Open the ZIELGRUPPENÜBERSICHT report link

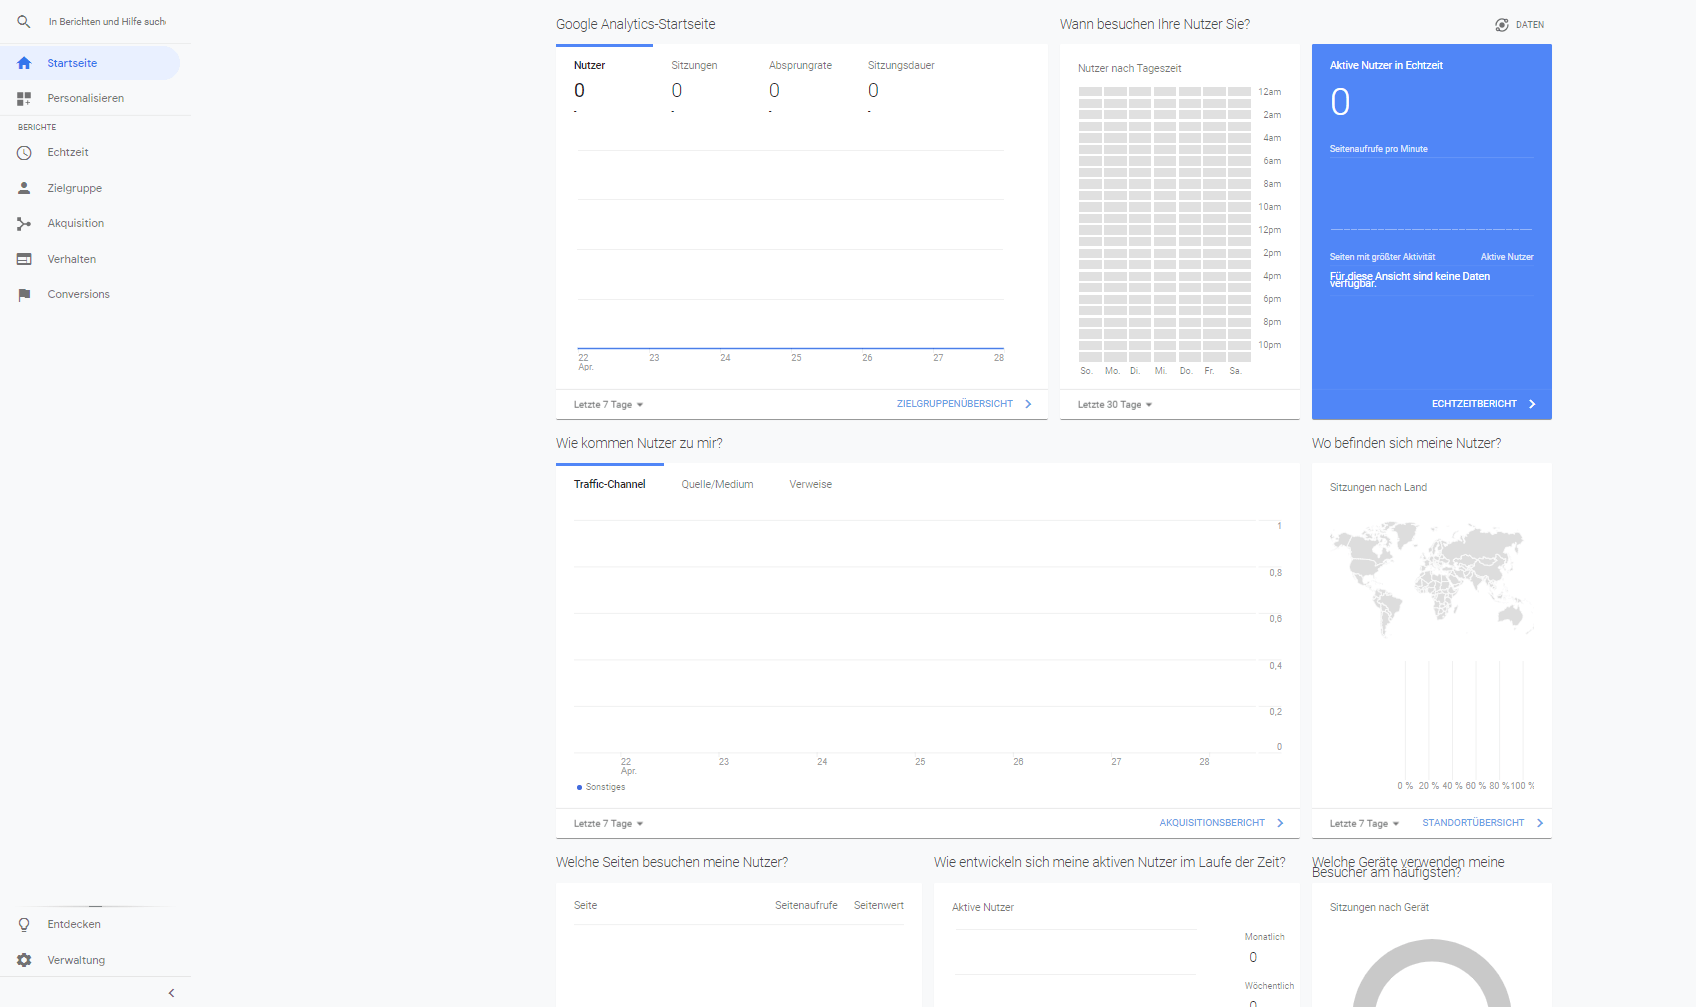[x=955, y=404]
